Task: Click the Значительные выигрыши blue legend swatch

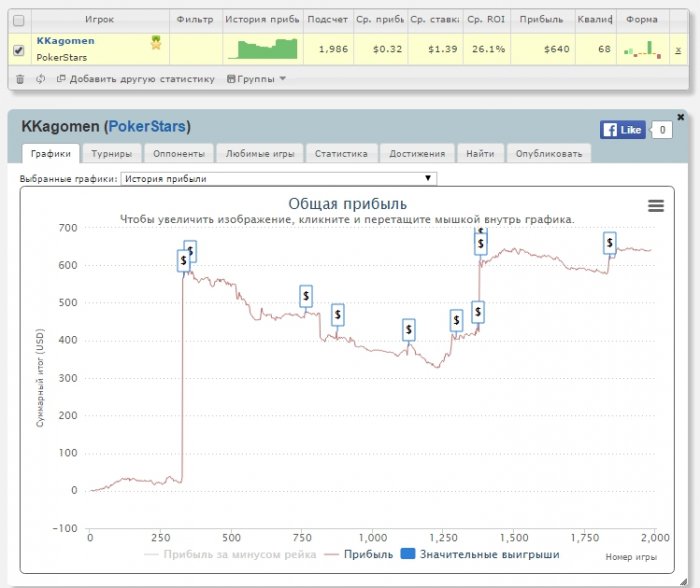Action: tap(407, 554)
